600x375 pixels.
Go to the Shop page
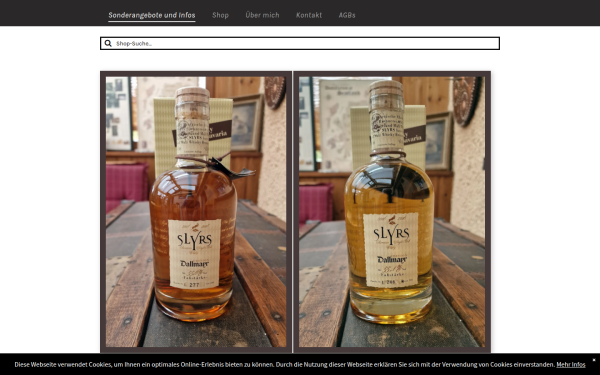point(220,15)
